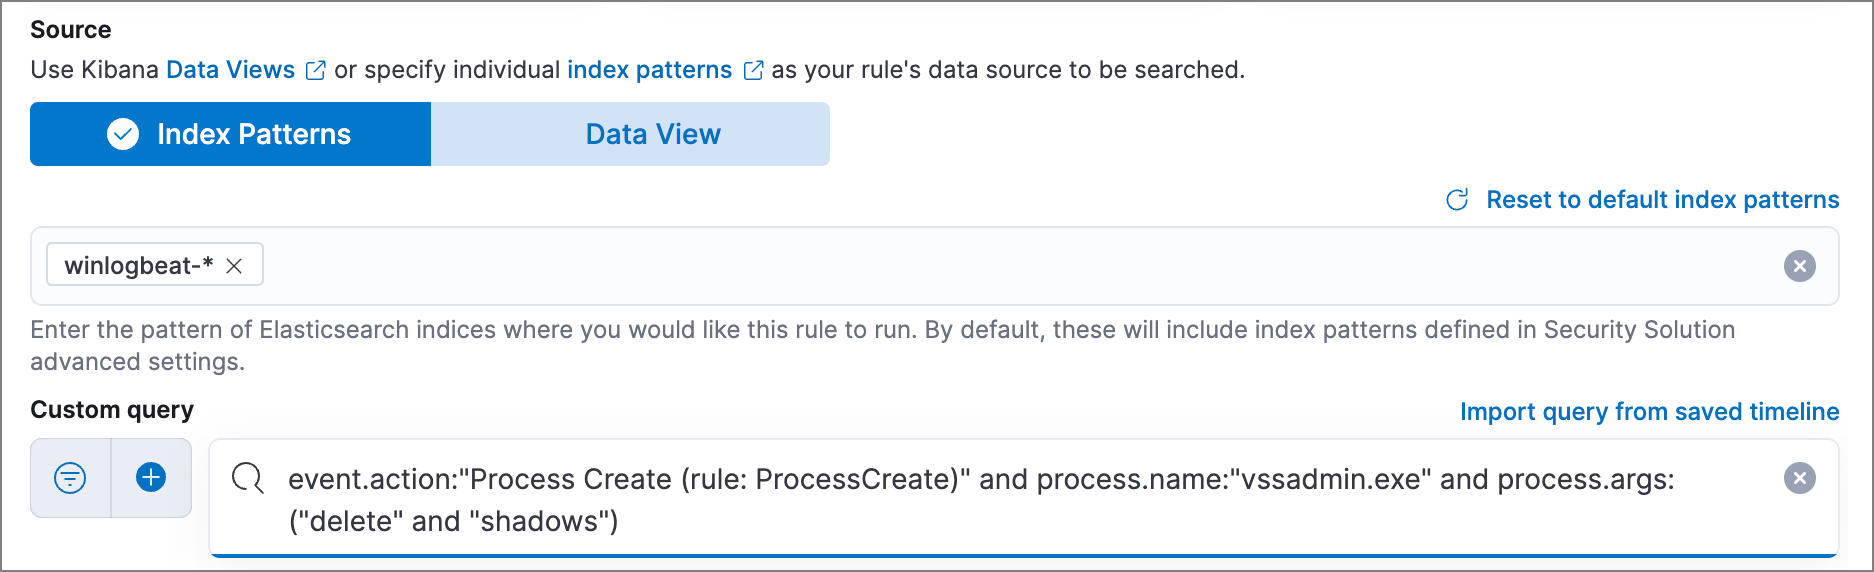Screen dimensions: 1874x572
Task: Click external link icon after index patterns
Action: coord(753,70)
